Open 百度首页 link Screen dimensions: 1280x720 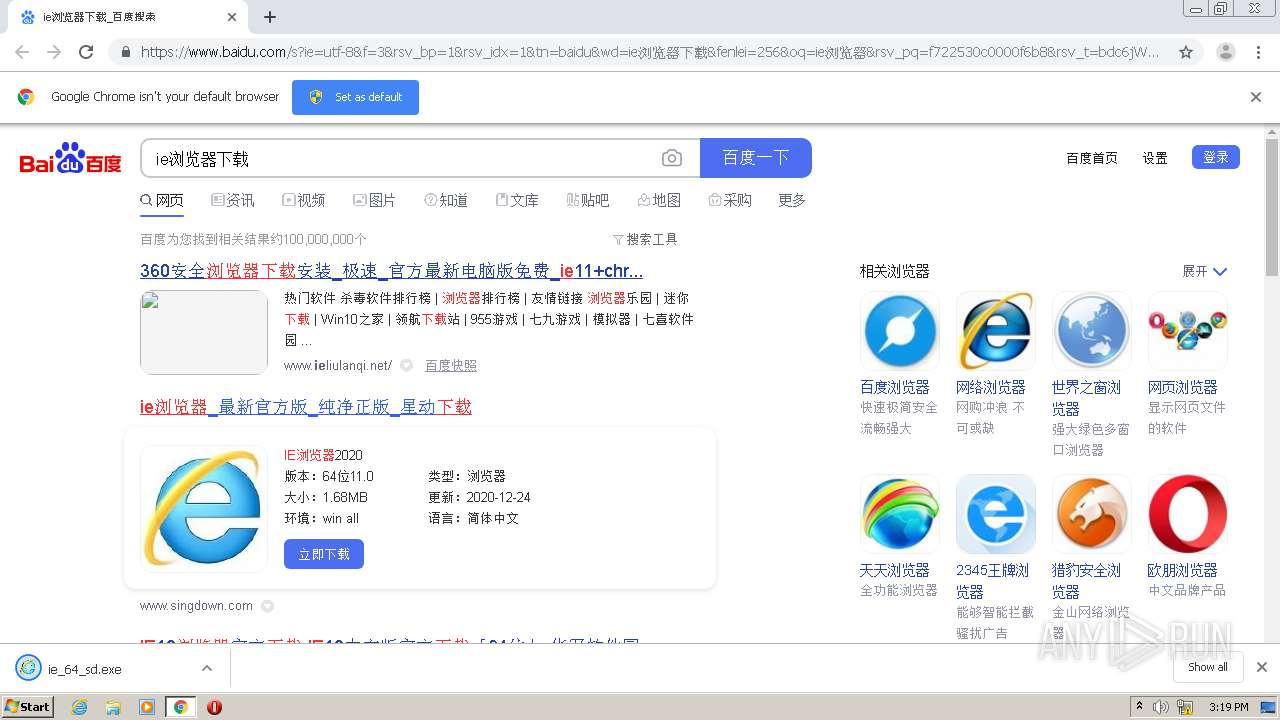coord(1092,158)
